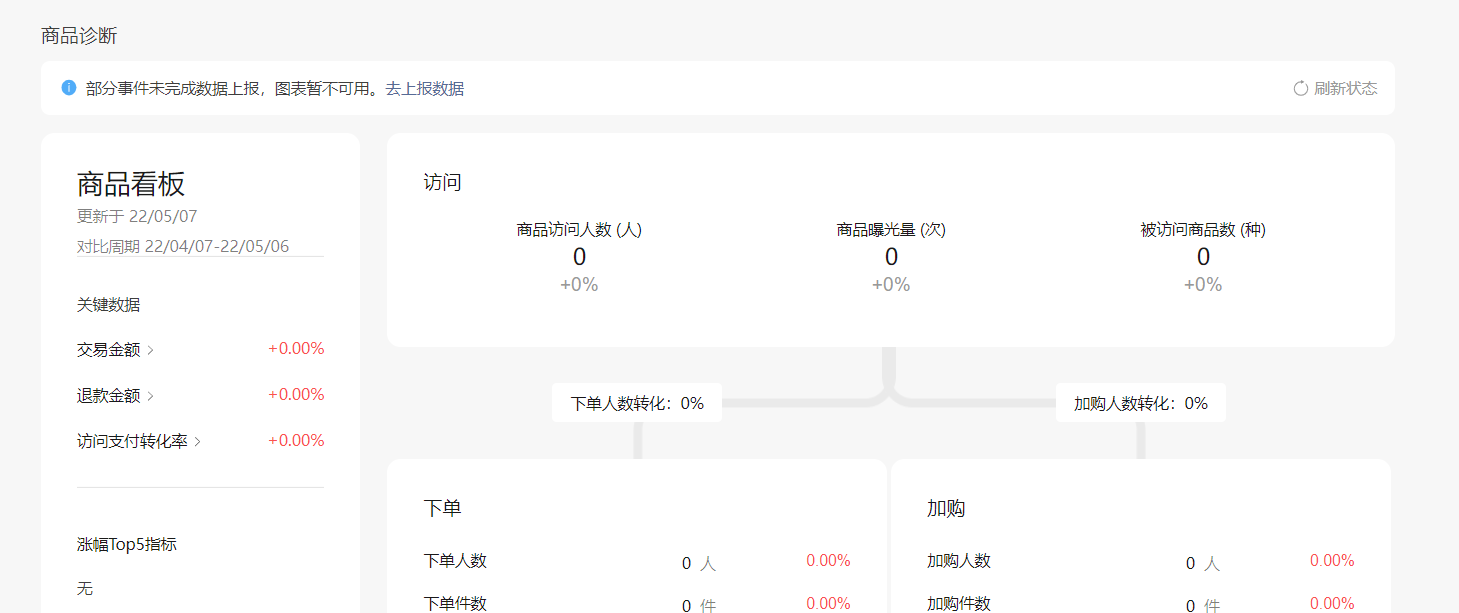1459x613 pixels.
Task: Click the blue info icon in notice bar
Action: click(x=69, y=88)
